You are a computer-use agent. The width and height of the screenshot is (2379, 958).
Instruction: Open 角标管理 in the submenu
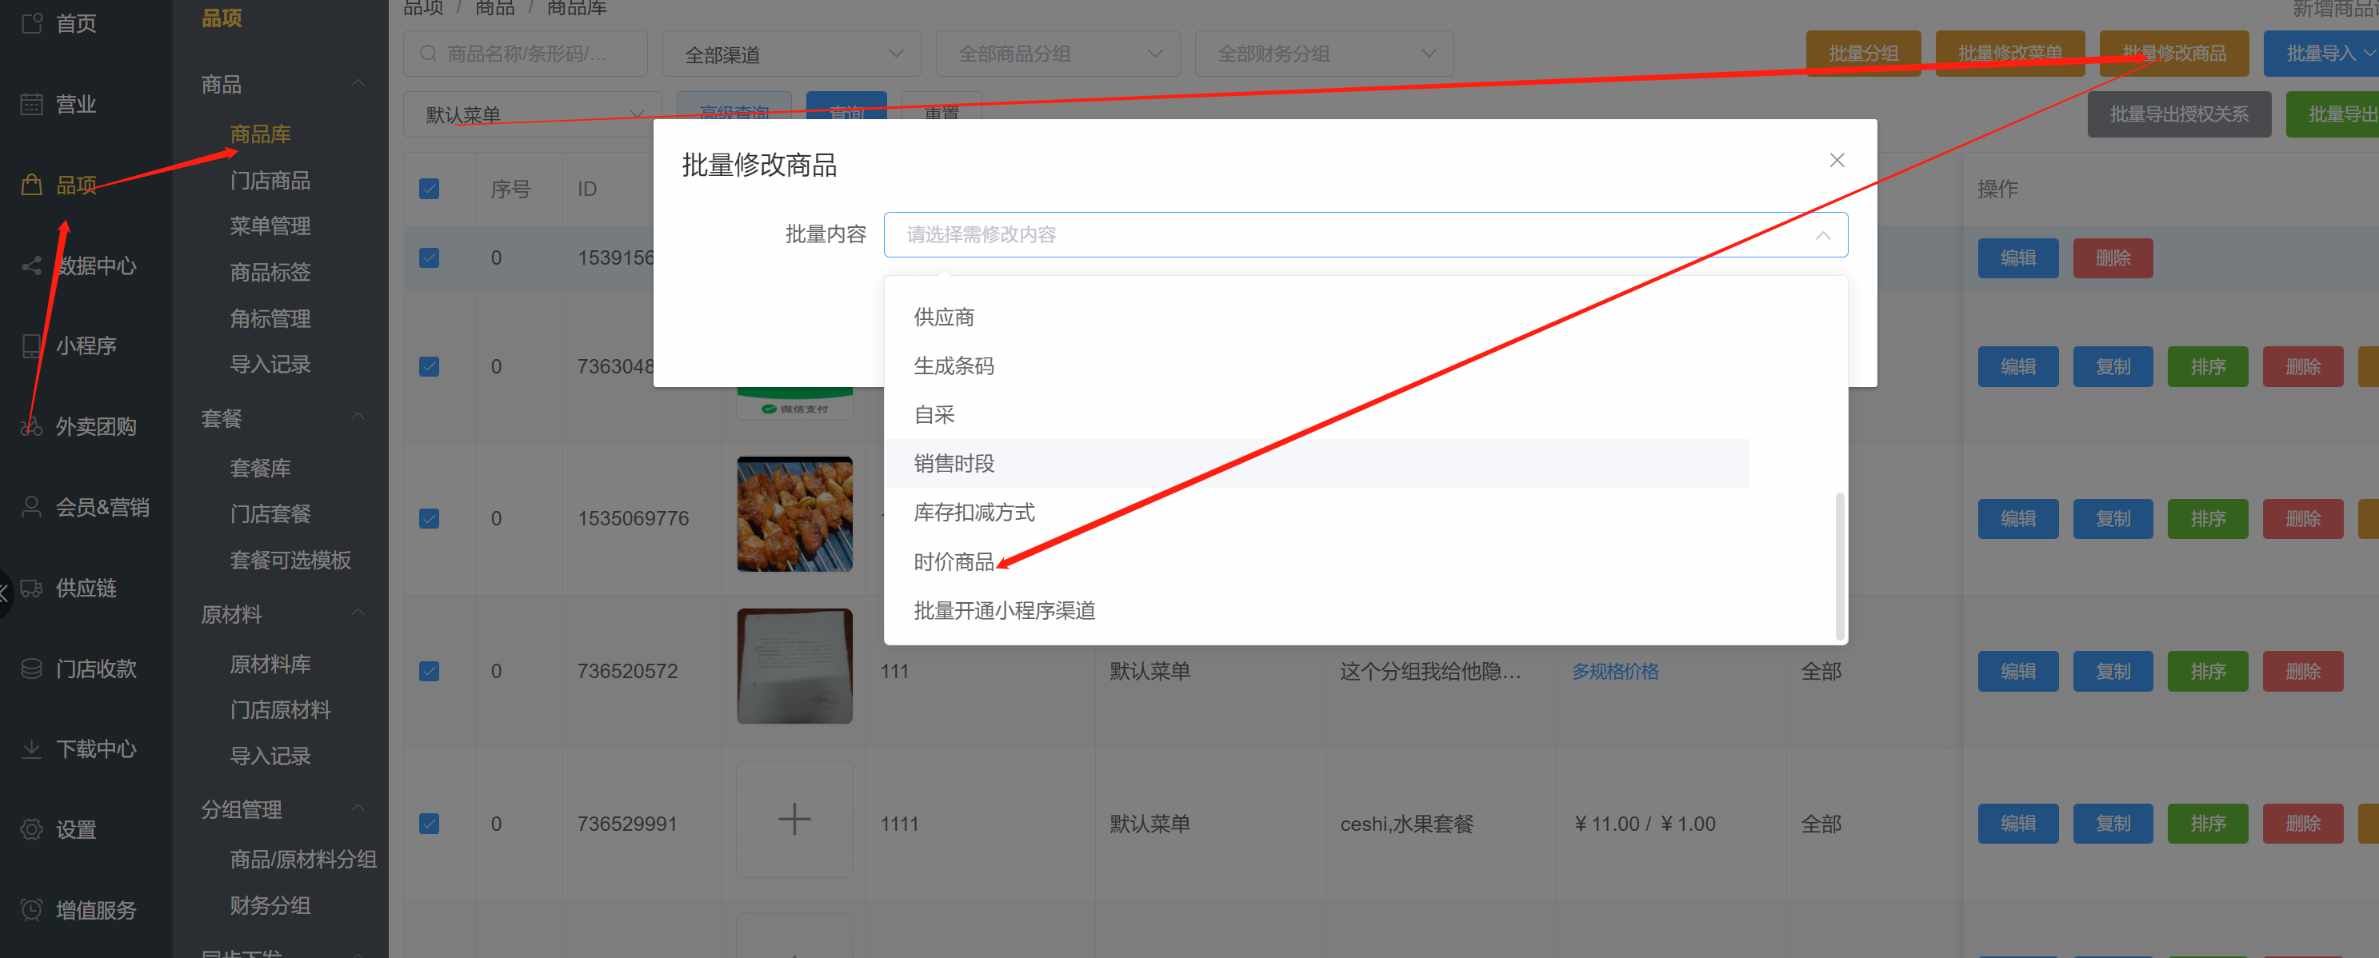(270, 318)
